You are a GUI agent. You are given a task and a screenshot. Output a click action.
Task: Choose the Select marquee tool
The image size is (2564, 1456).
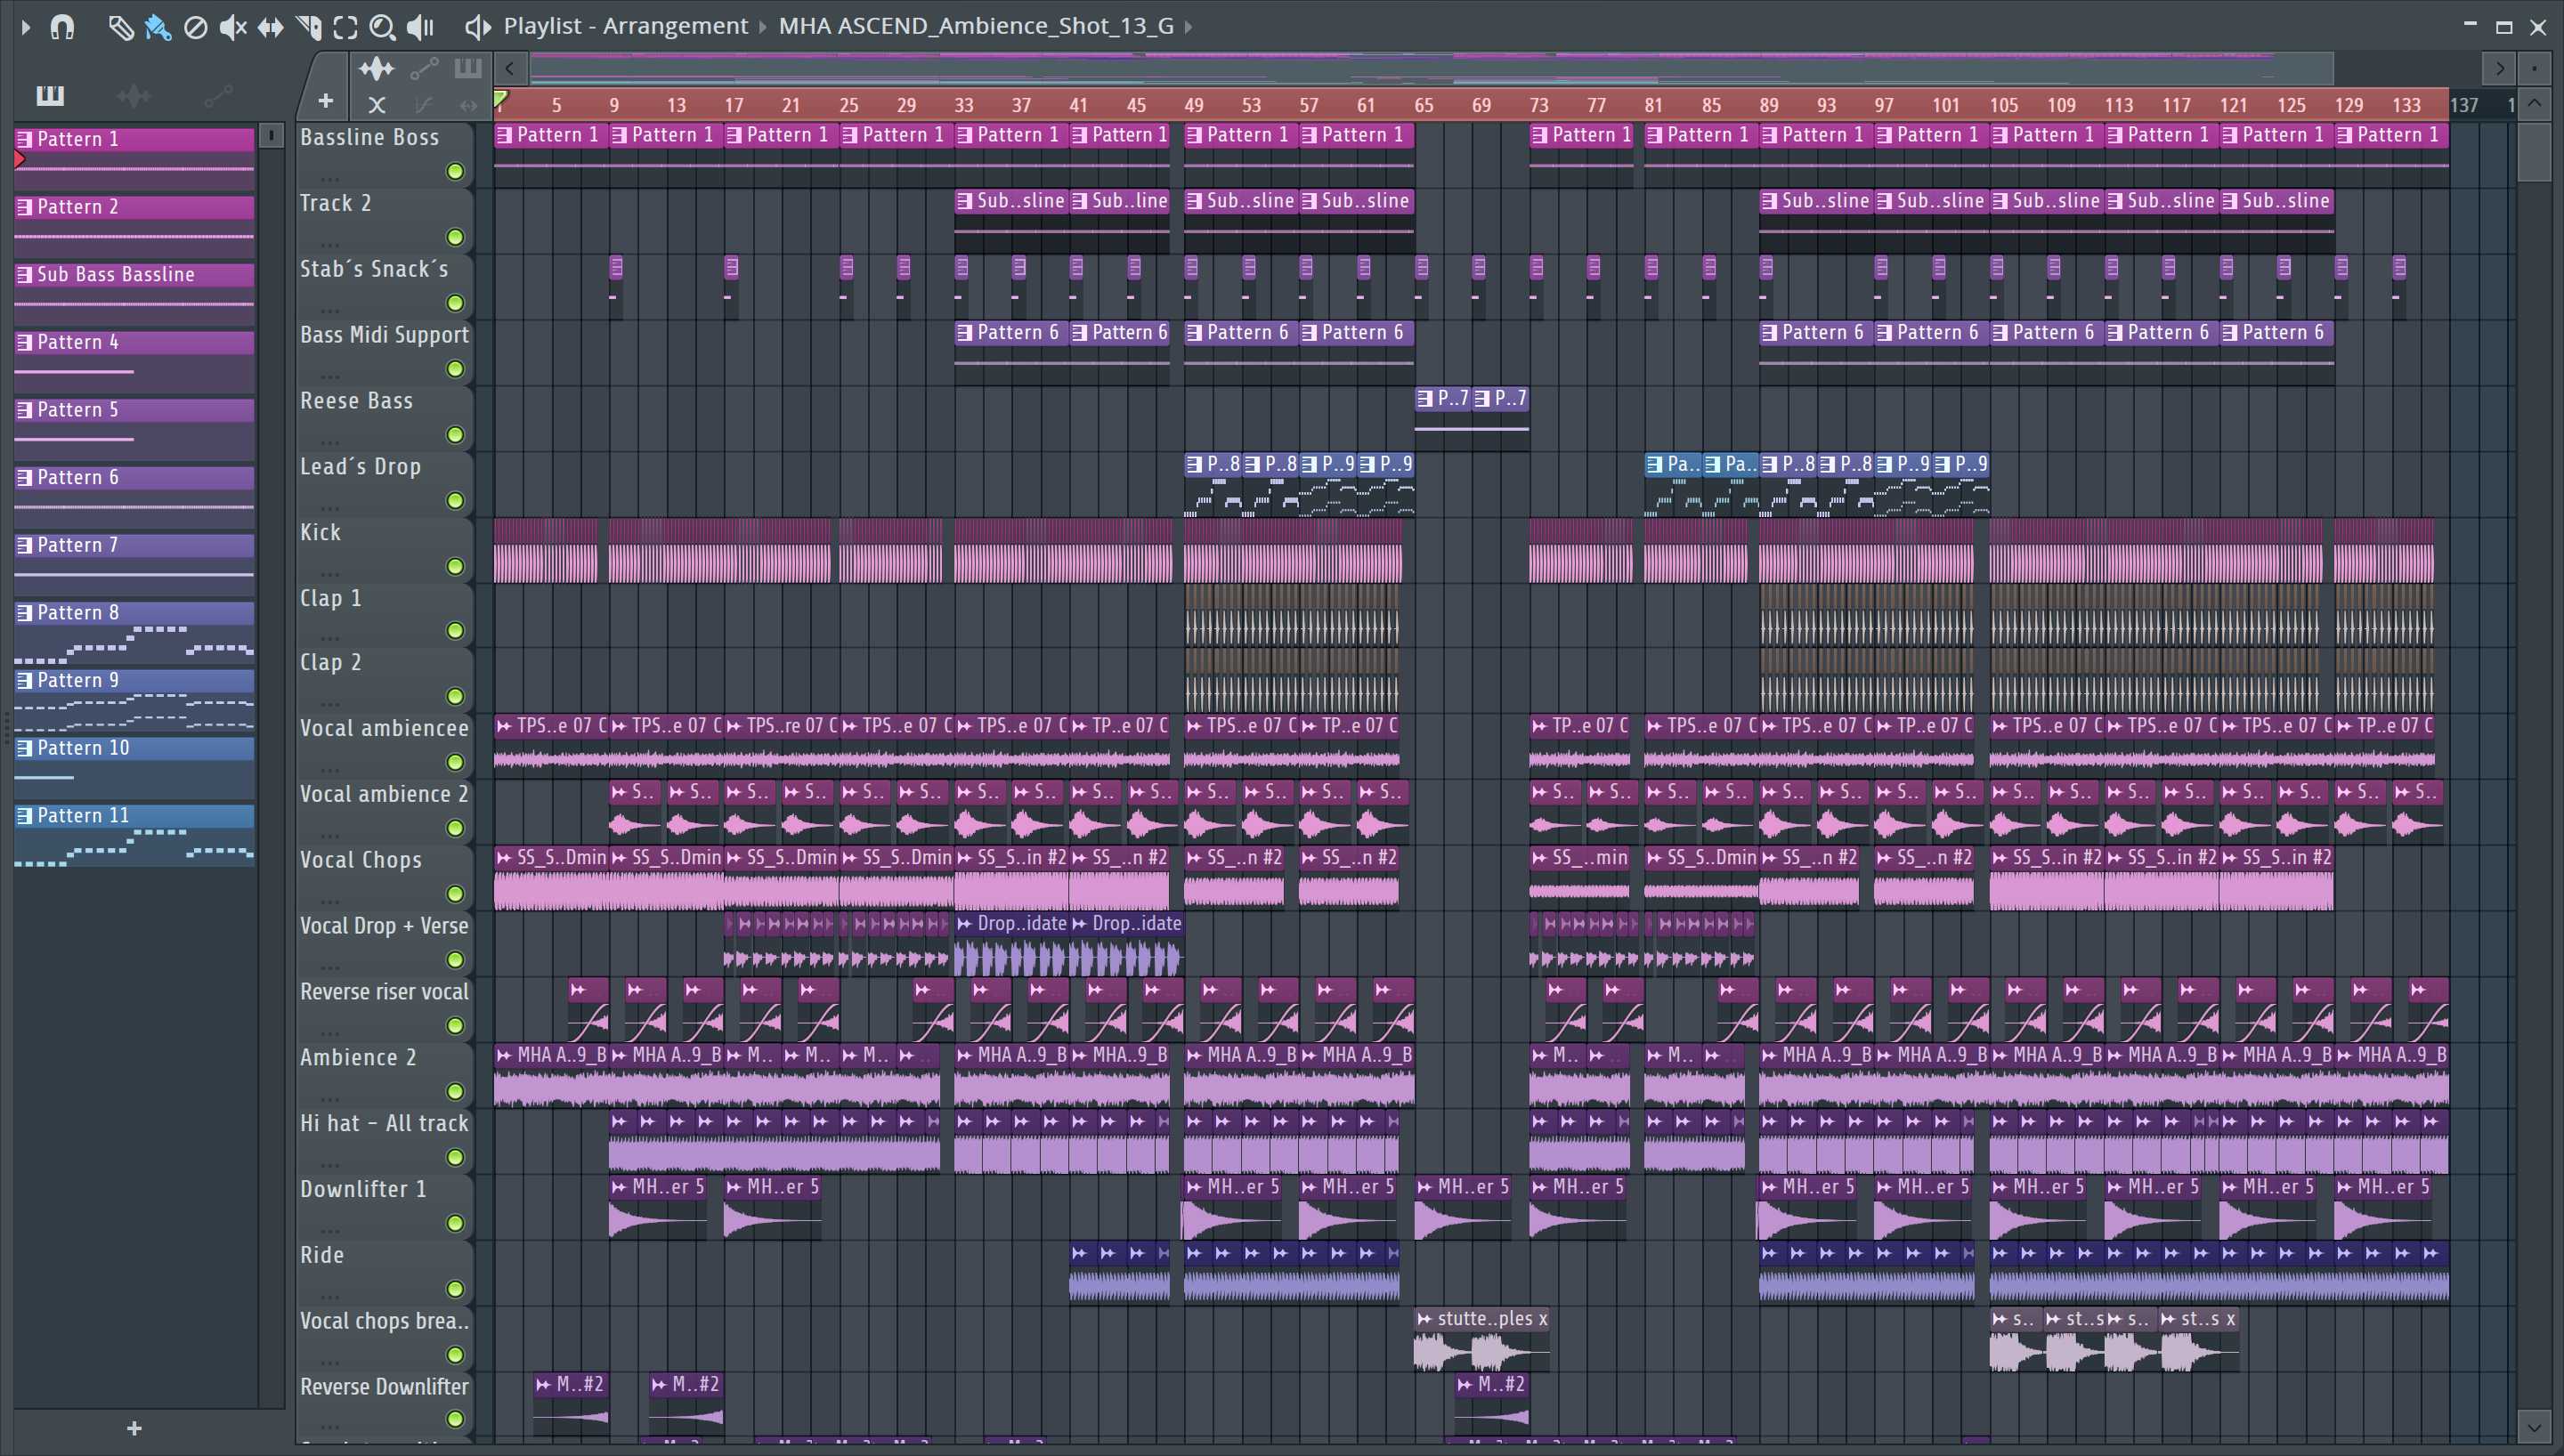pyautogui.click(x=346, y=27)
